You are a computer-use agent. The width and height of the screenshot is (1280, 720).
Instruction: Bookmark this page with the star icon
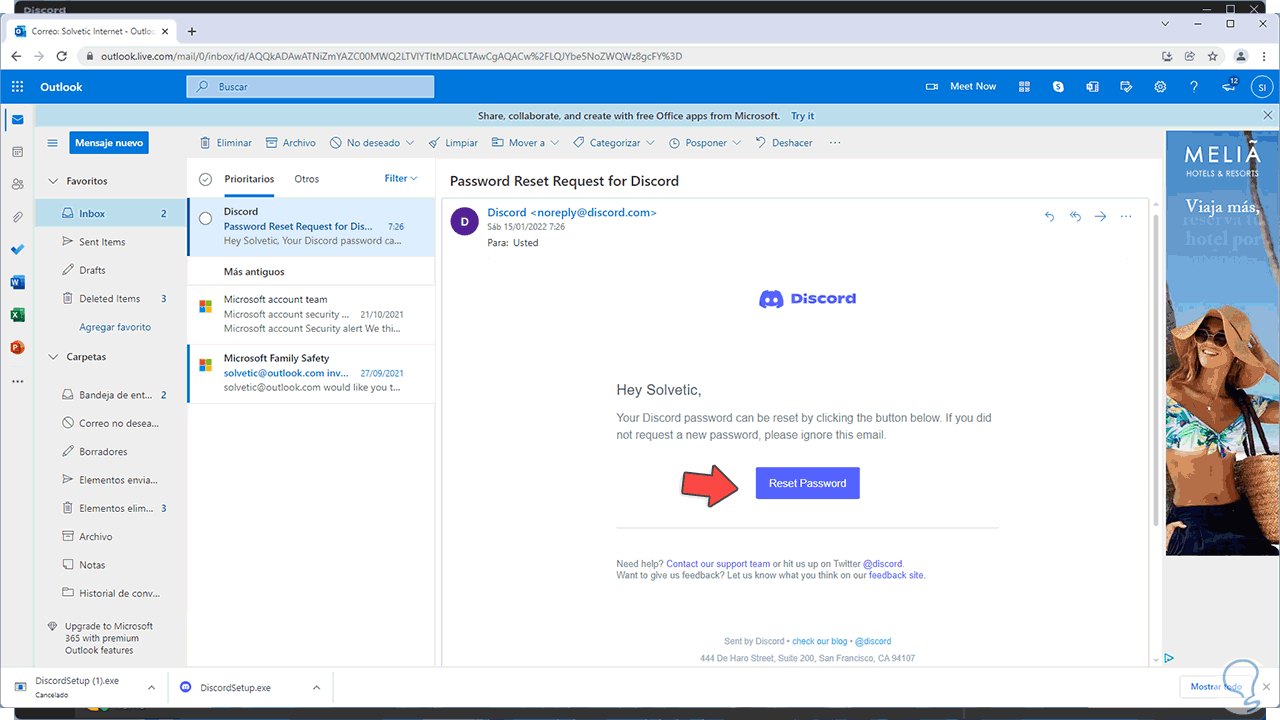click(1213, 56)
